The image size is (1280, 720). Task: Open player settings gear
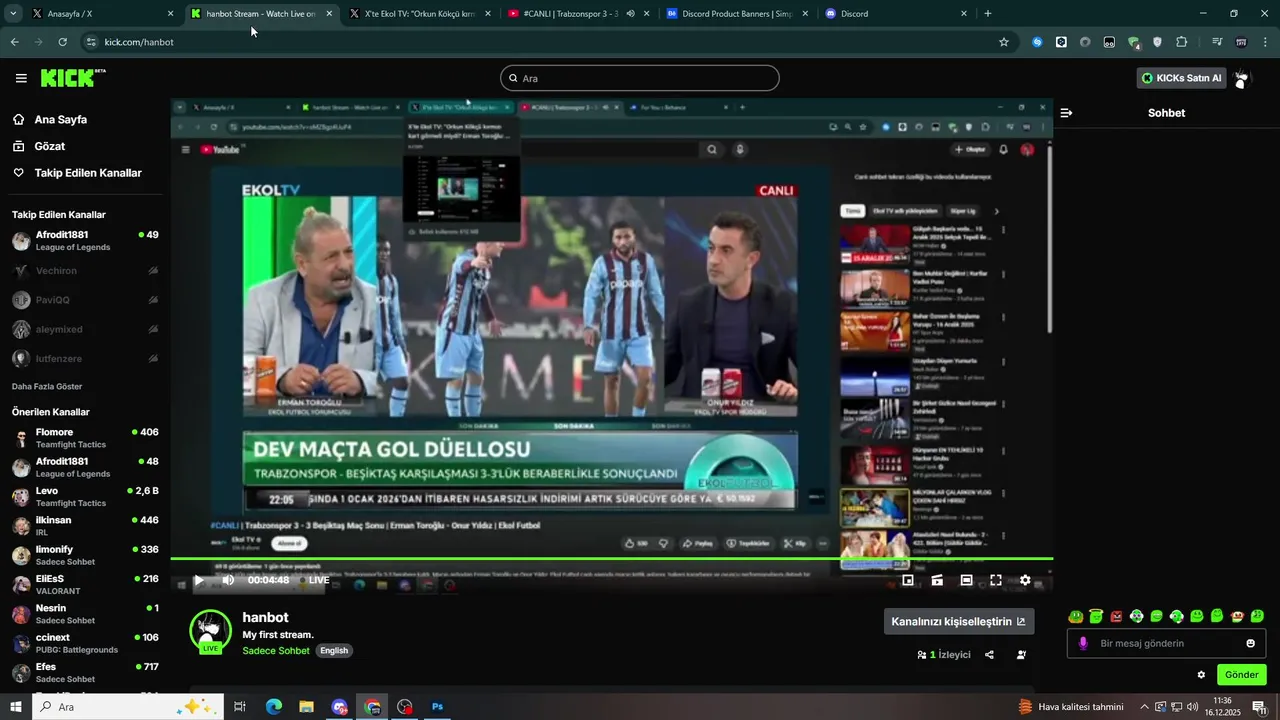point(1025,580)
